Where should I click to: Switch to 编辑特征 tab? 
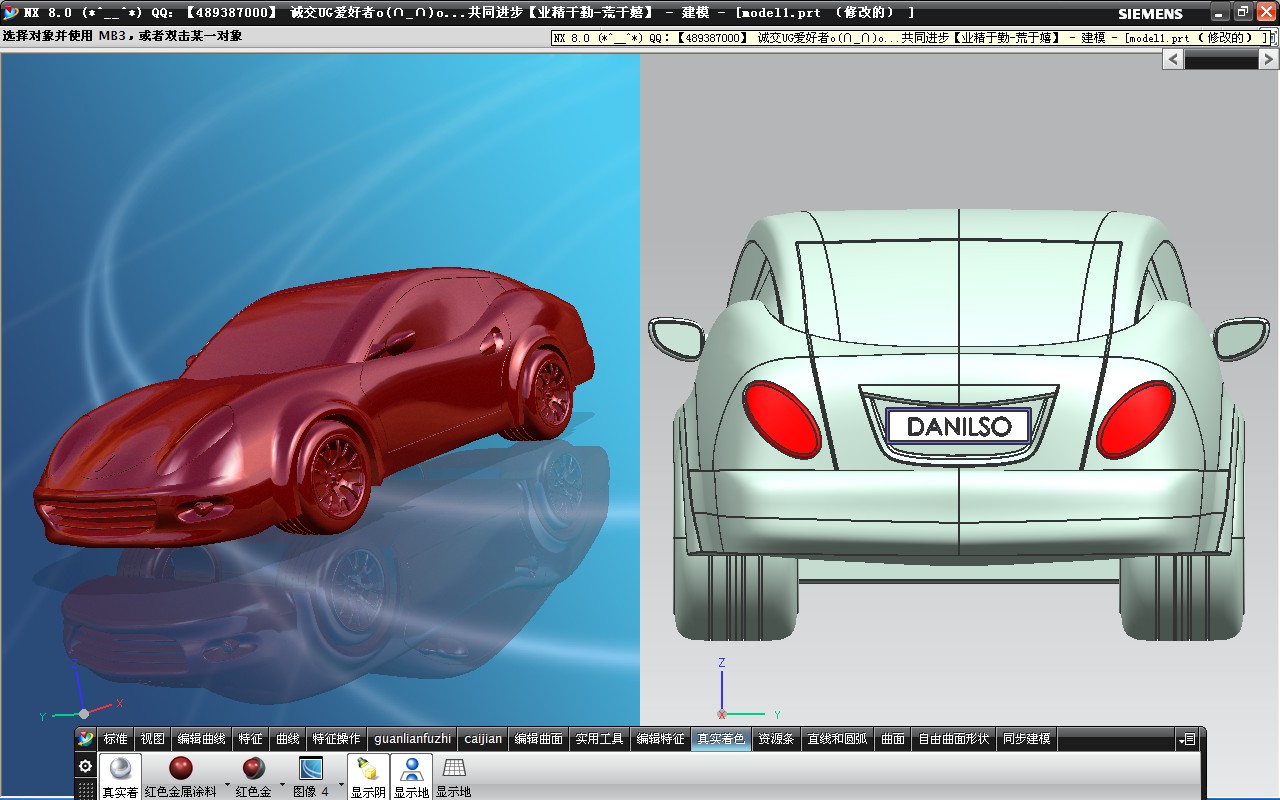coord(661,739)
